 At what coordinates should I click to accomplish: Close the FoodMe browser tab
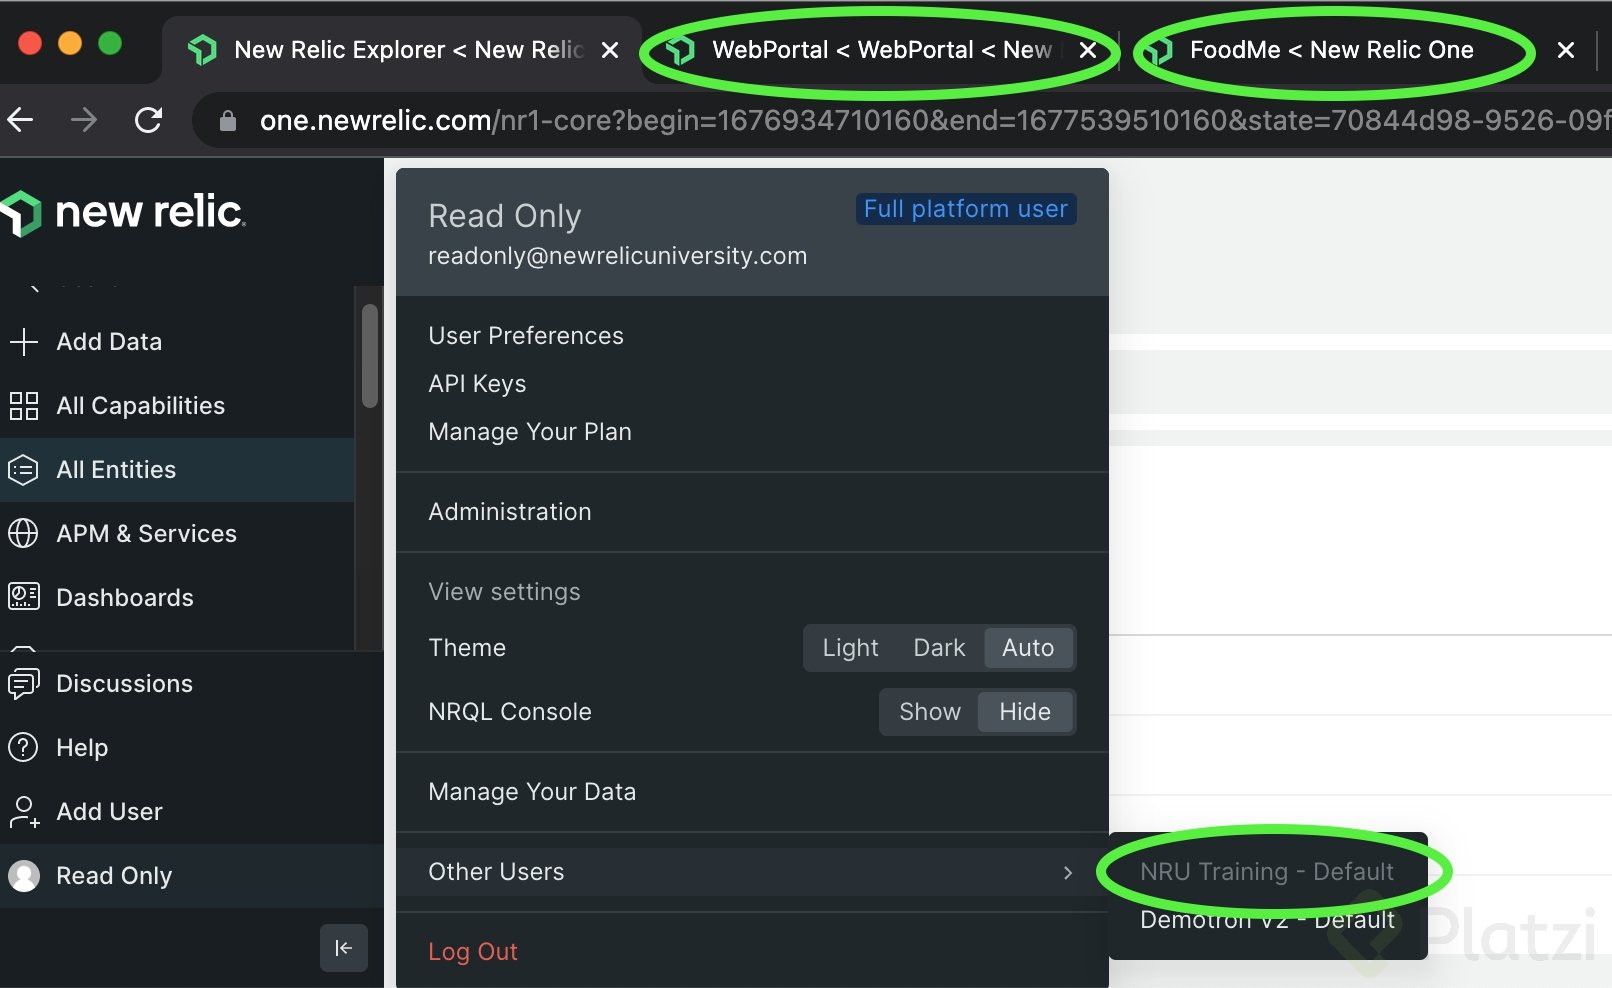coord(1566,50)
